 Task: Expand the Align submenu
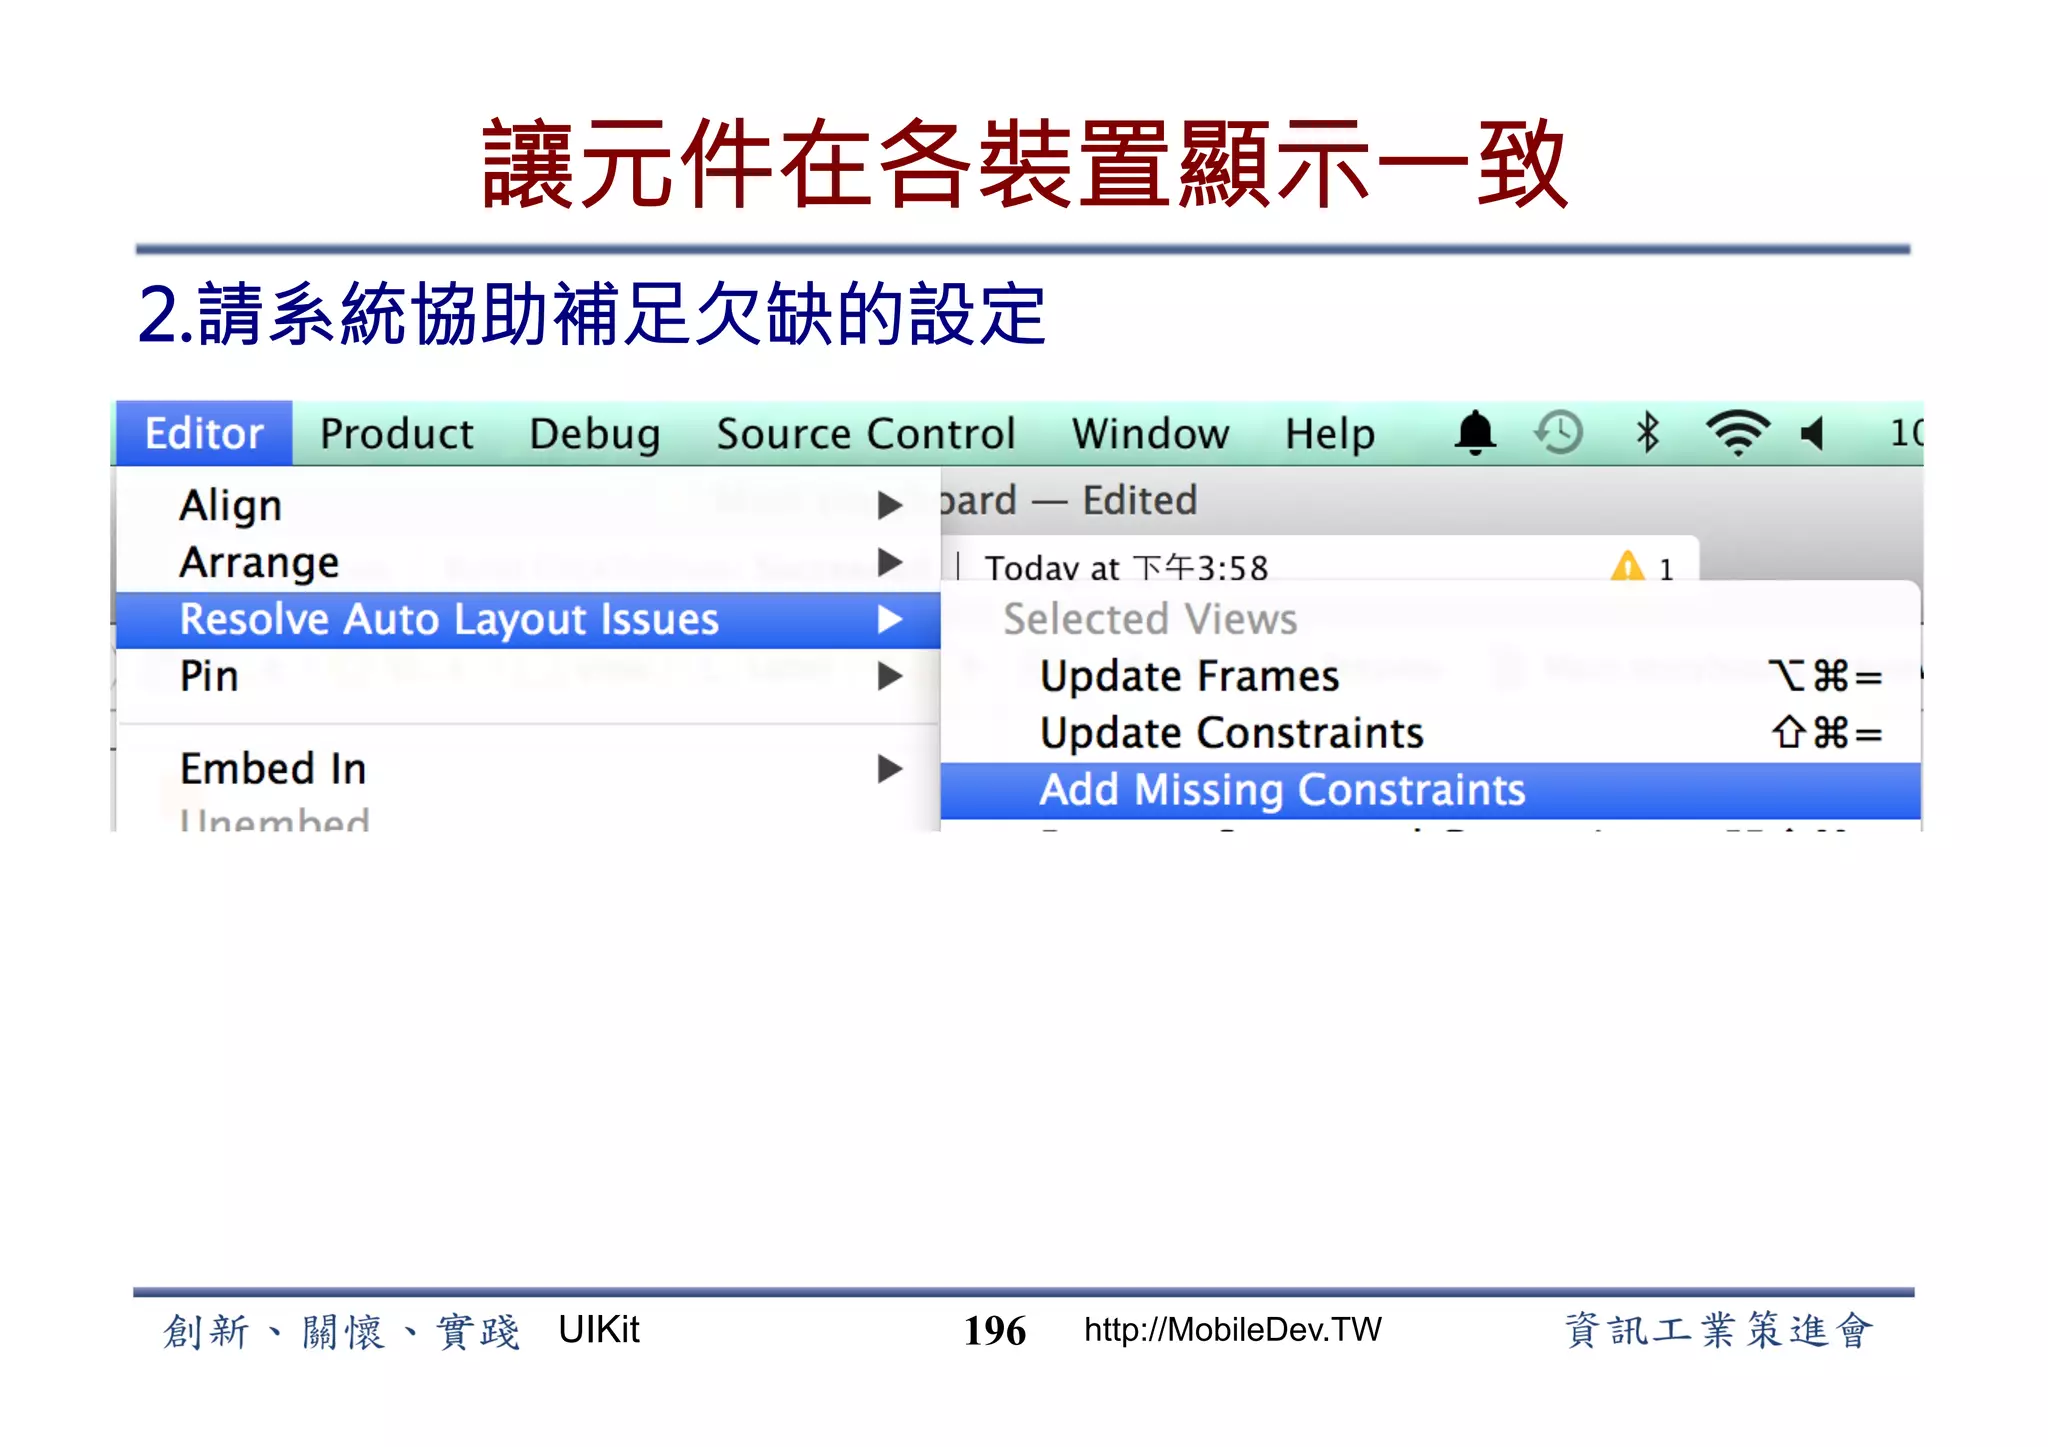click(528, 505)
